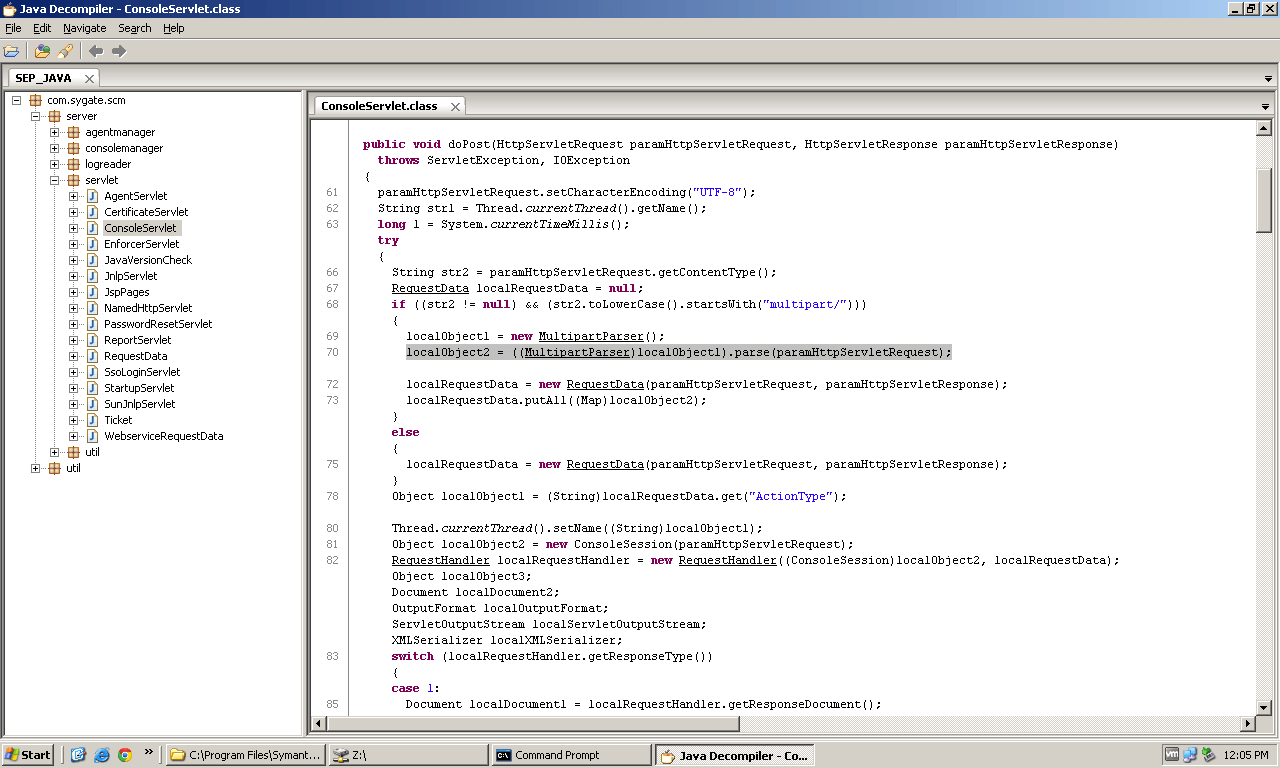
Task: Launch Chrome from the quick launch bar
Action: tap(125, 755)
